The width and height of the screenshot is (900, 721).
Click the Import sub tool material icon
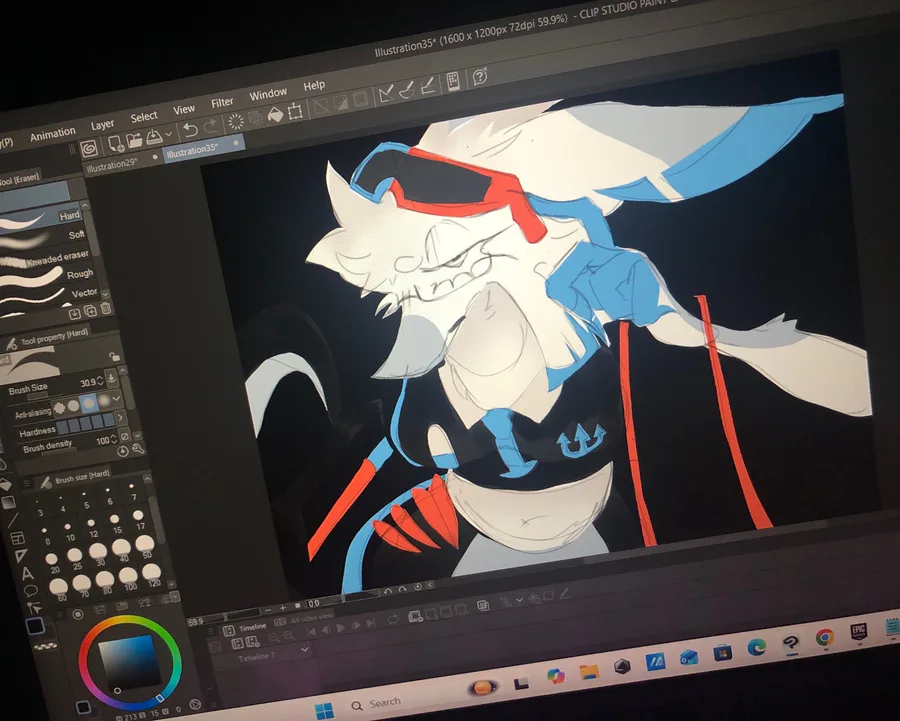pos(75,313)
